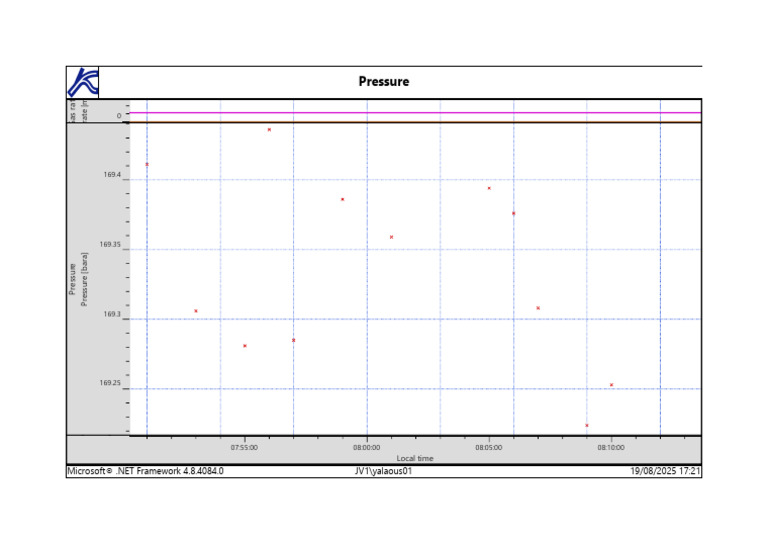Click the magenta rate line in the top strip
Image resolution: width=768 pixels, height=543 pixels.
coord(415,113)
